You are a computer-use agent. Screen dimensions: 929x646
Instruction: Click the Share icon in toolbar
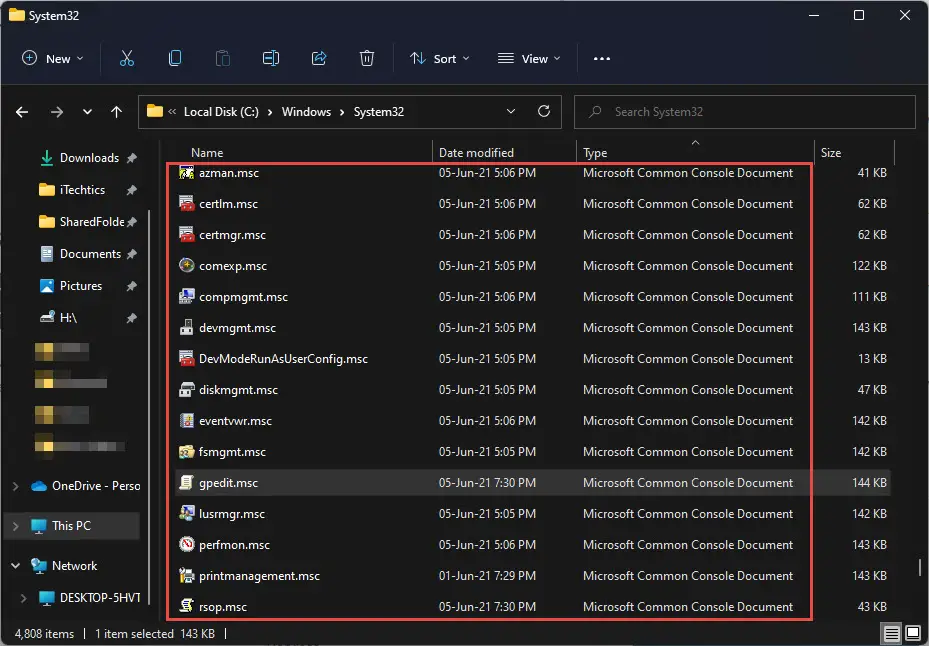pyautogui.click(x=319, y=58)
